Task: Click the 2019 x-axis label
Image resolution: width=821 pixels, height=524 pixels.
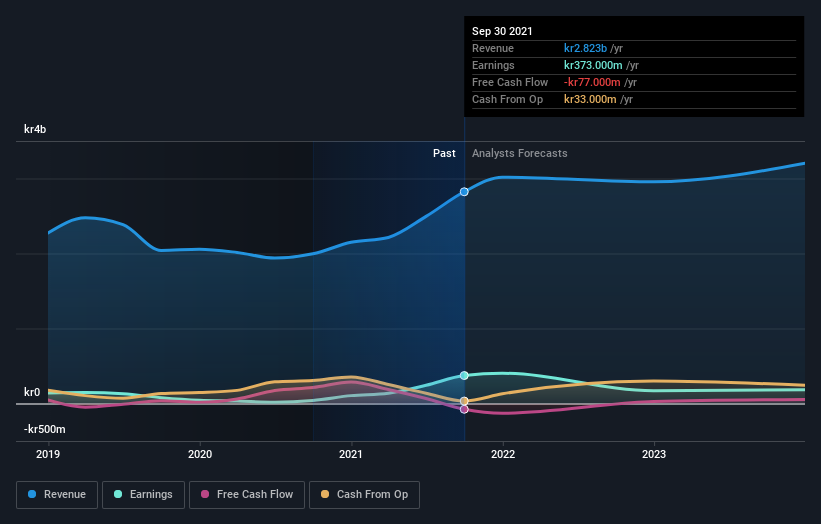Action: click(48, 454)
